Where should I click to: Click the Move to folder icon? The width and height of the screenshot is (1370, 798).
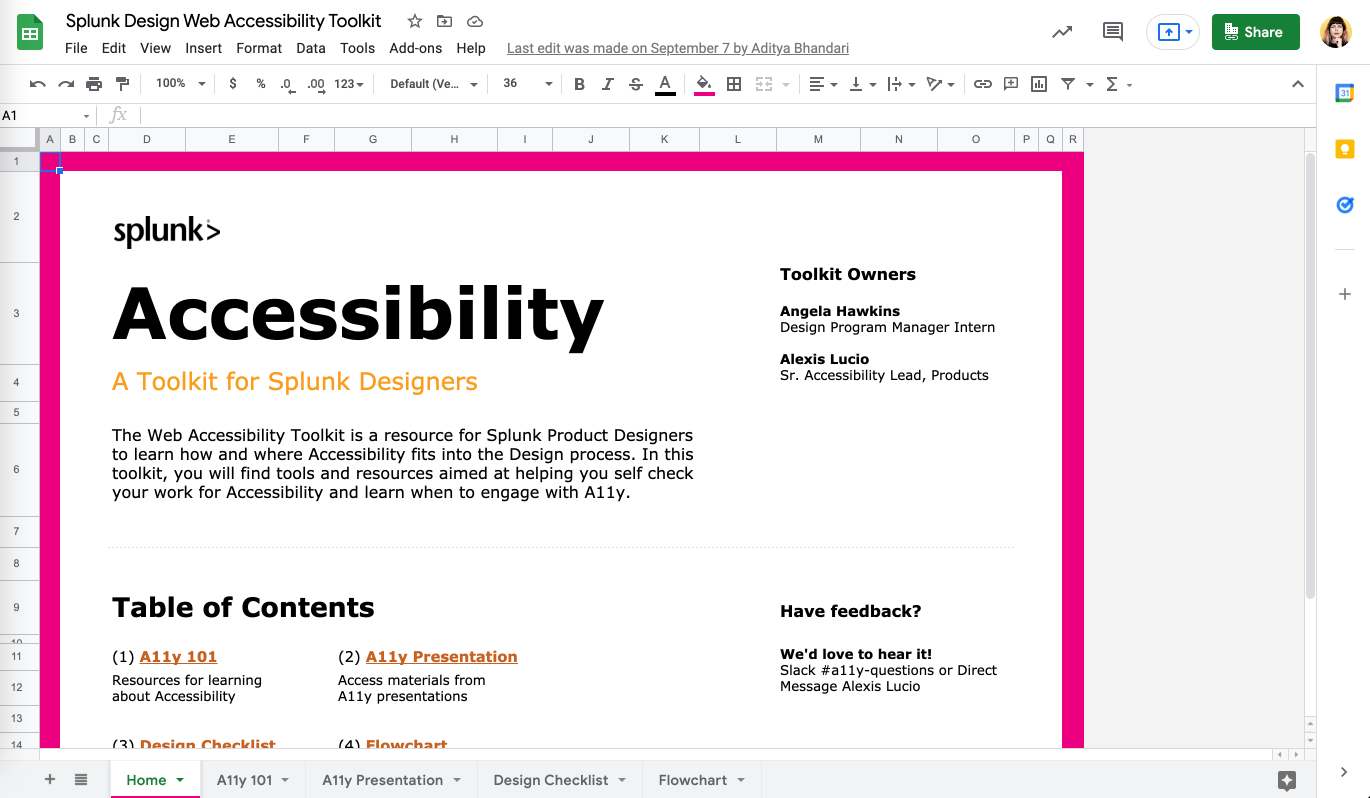click(x=445, y=21)
